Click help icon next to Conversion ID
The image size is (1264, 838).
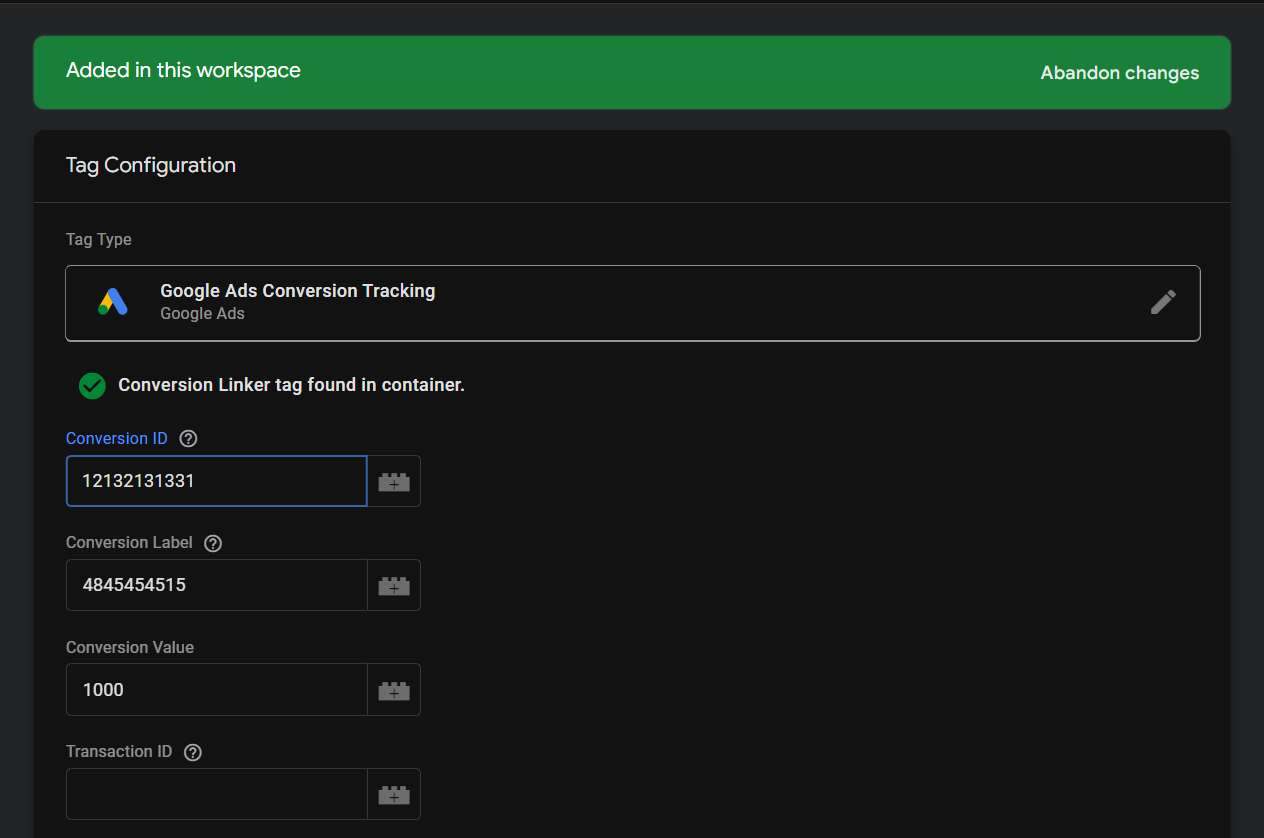coord(188,439)
